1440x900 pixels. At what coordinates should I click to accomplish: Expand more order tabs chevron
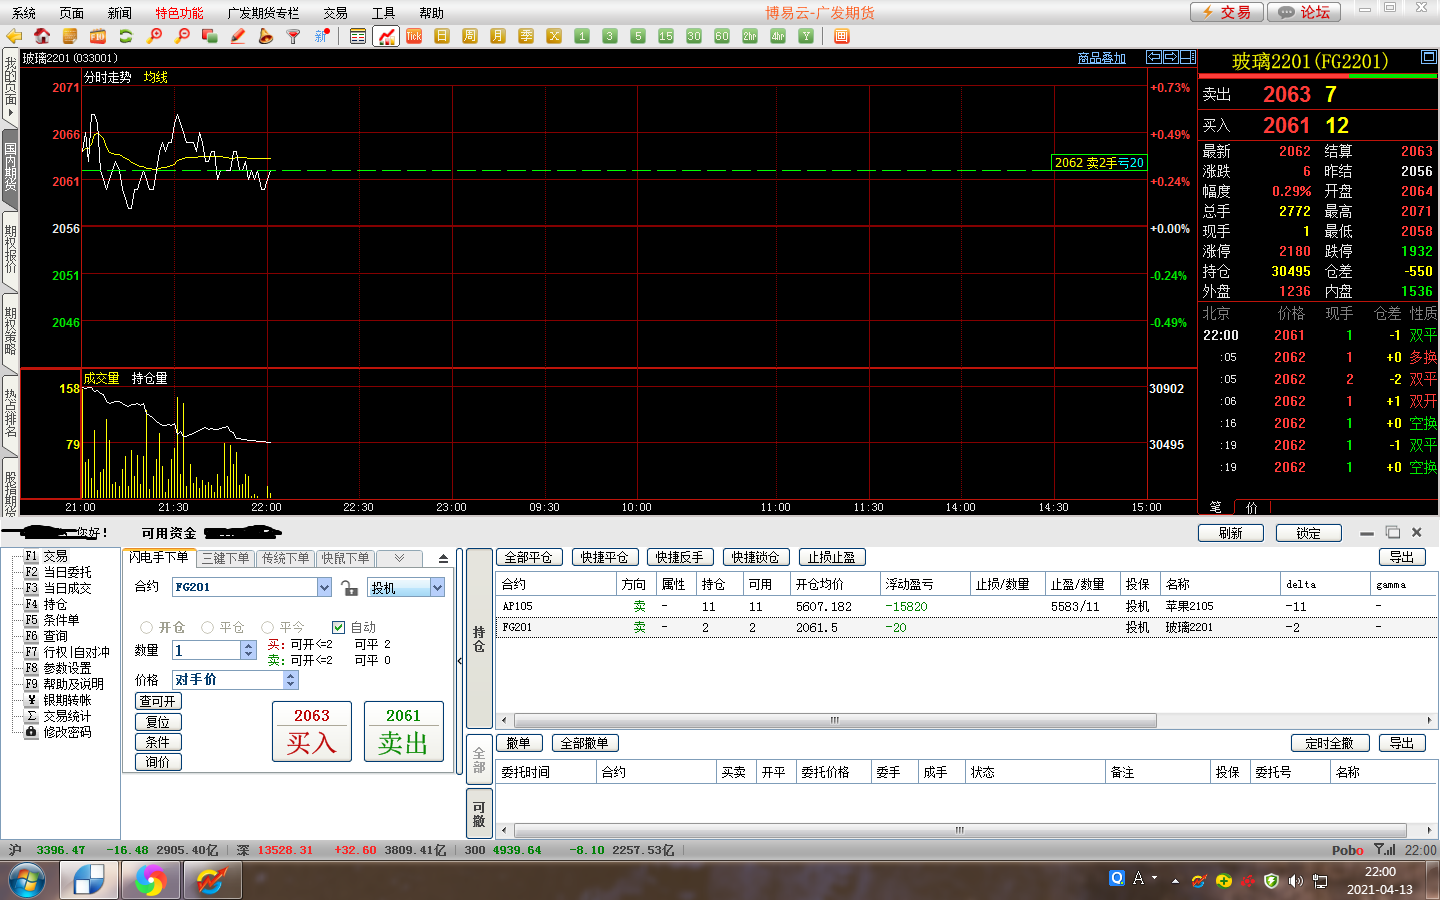coord(399,559)
